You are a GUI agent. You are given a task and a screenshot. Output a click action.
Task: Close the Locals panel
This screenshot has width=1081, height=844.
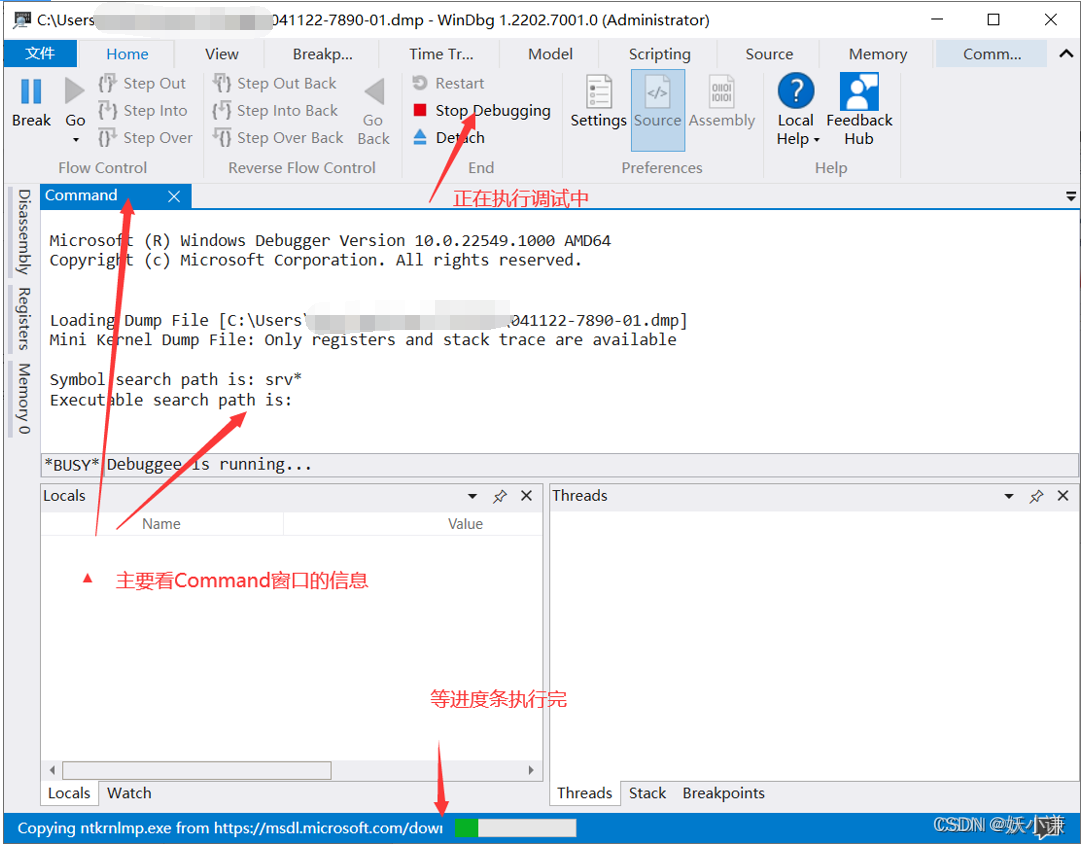coord(526,496)
